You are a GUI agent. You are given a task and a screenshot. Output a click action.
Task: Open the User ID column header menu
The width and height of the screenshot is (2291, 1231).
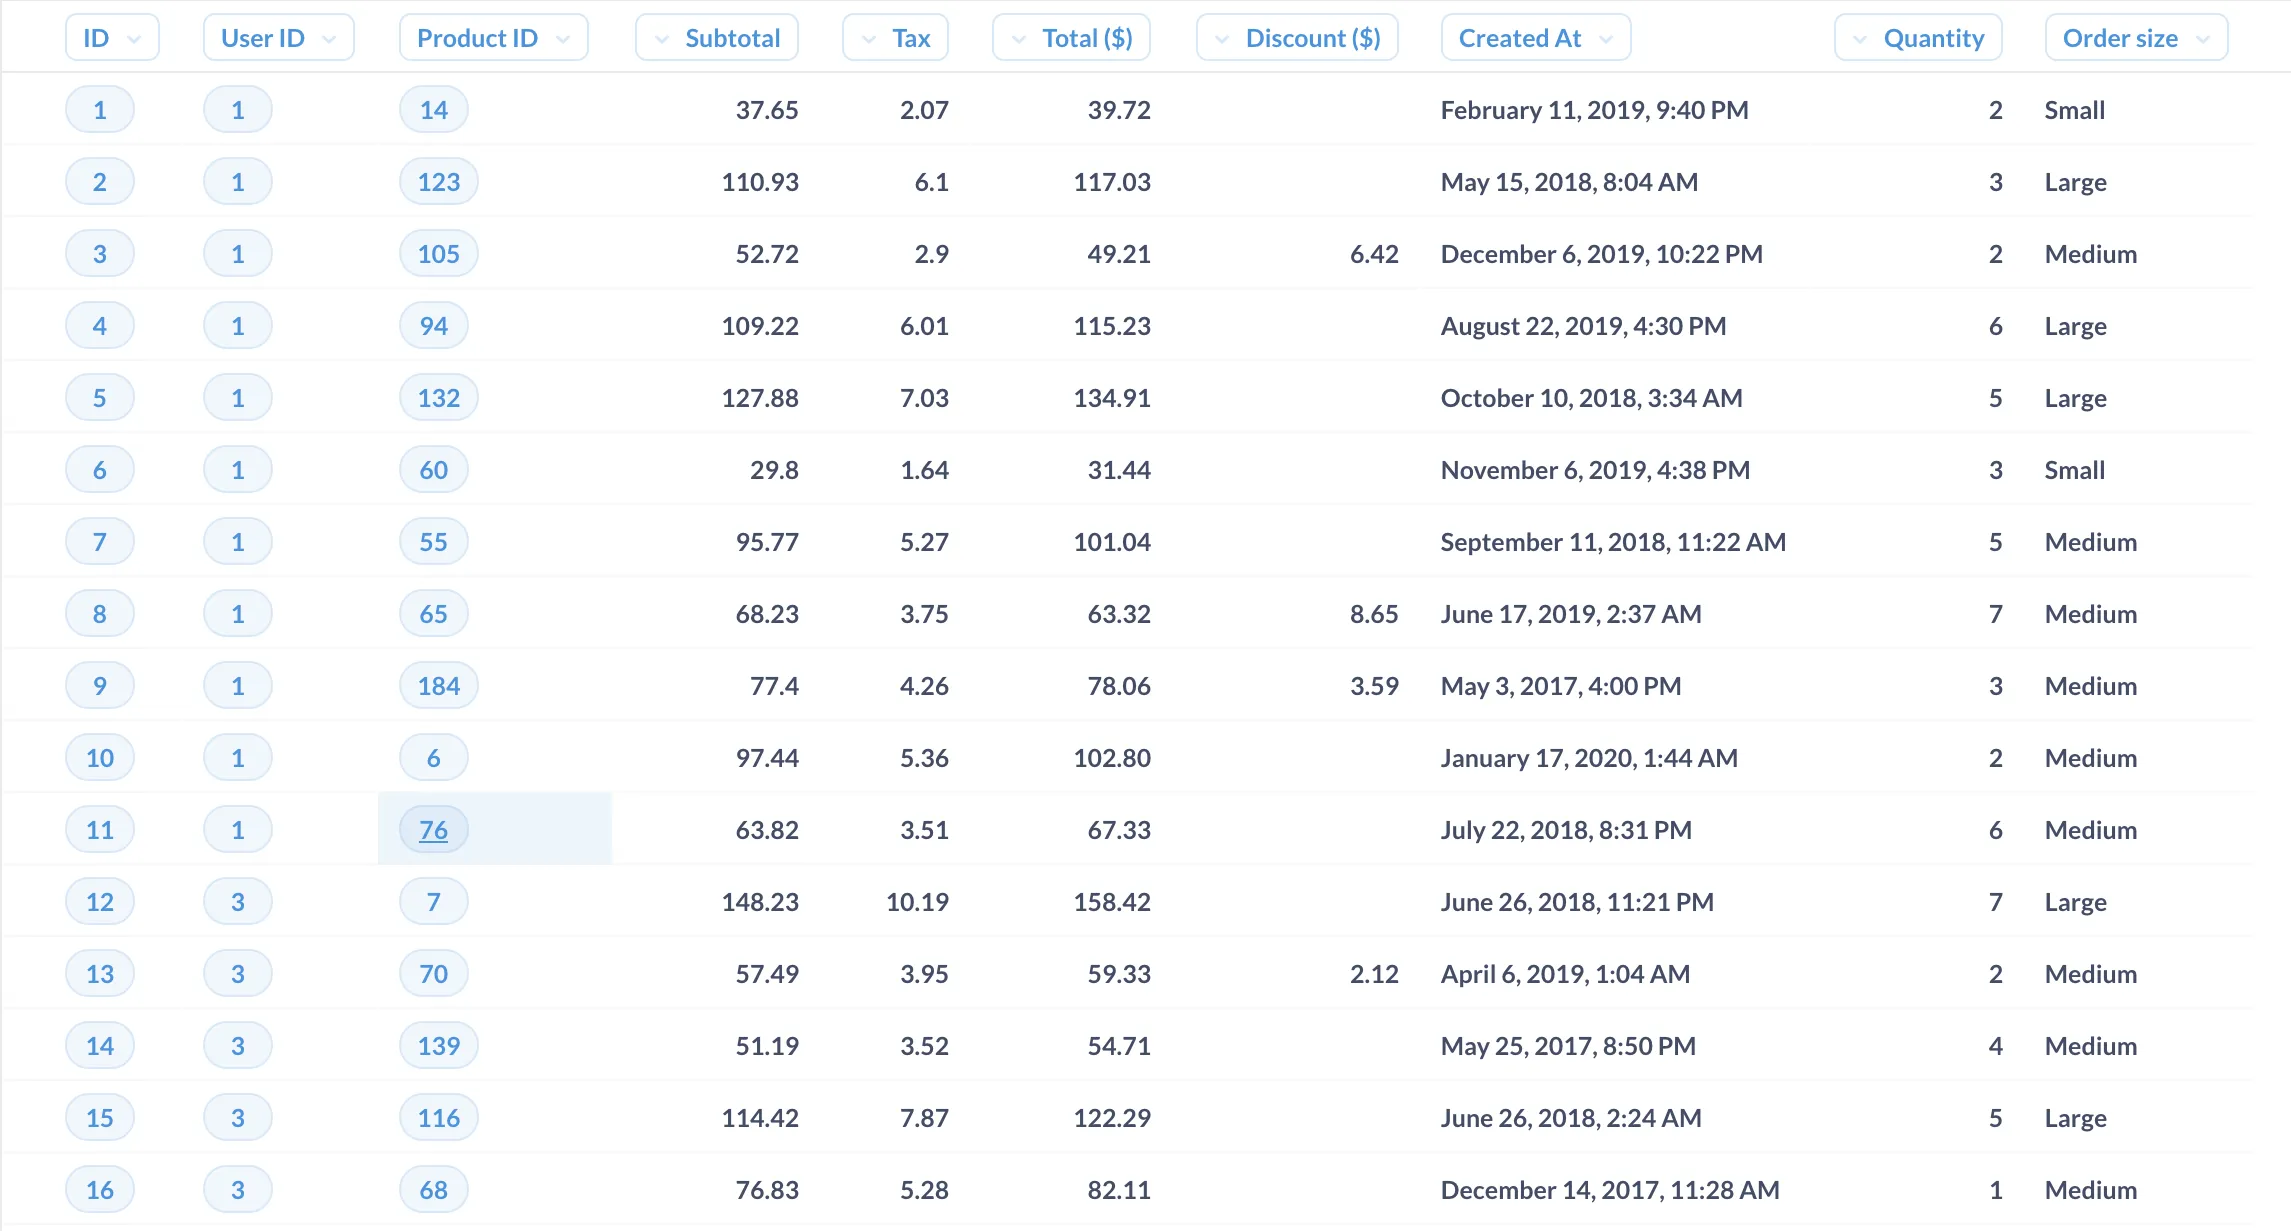coord(278,38)
